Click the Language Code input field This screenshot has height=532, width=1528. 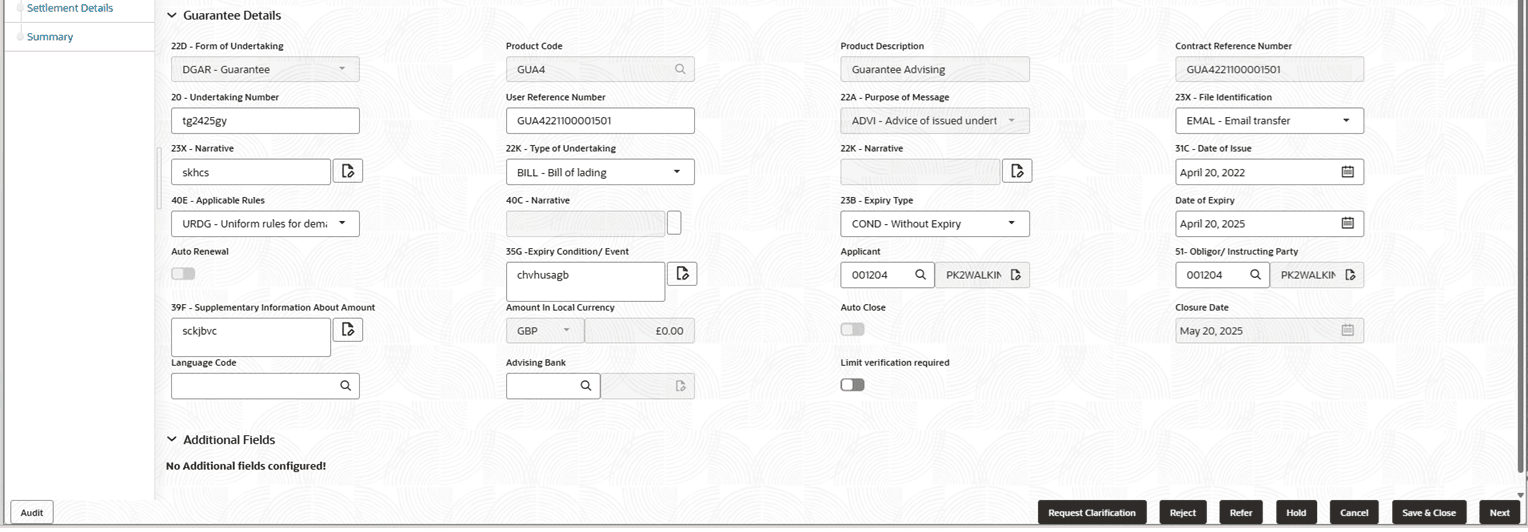click(x=265, y=385)
